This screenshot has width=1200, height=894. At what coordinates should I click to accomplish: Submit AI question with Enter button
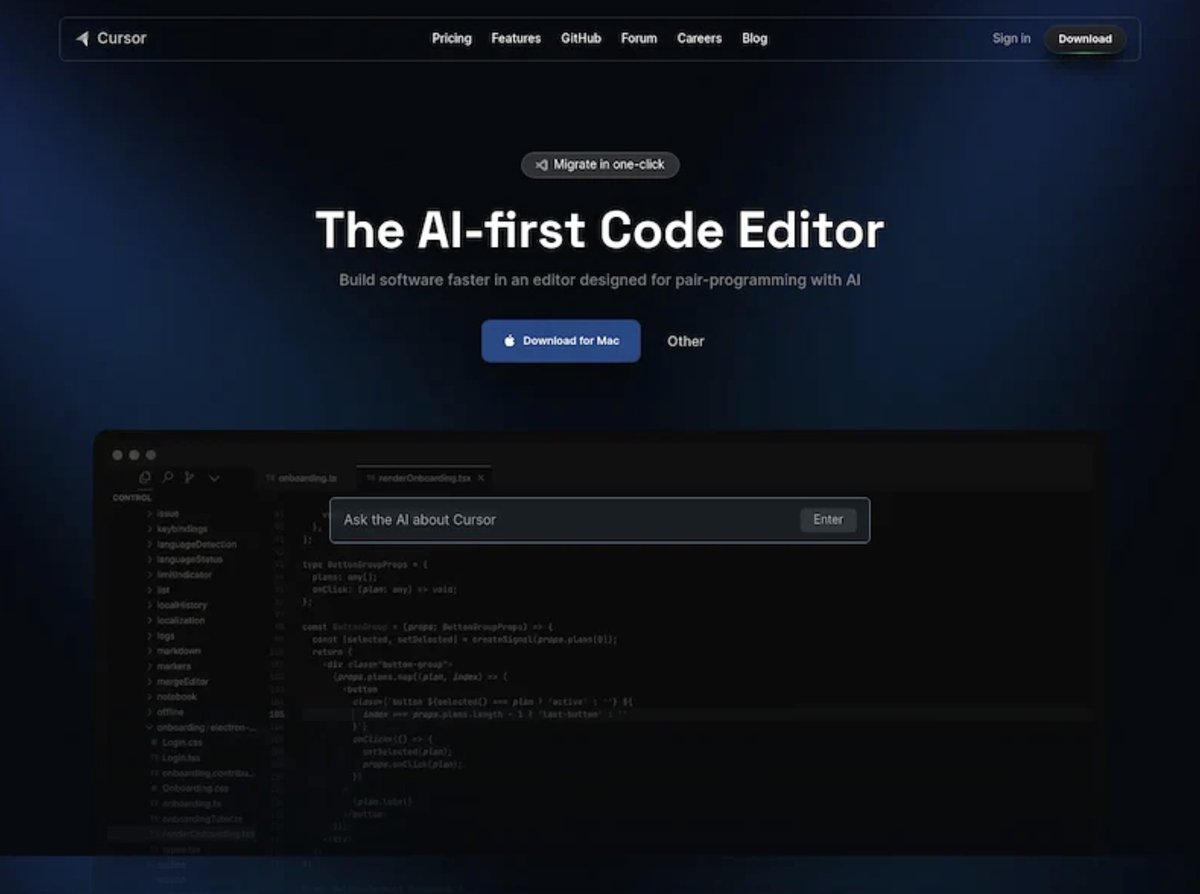pos(828,520)
